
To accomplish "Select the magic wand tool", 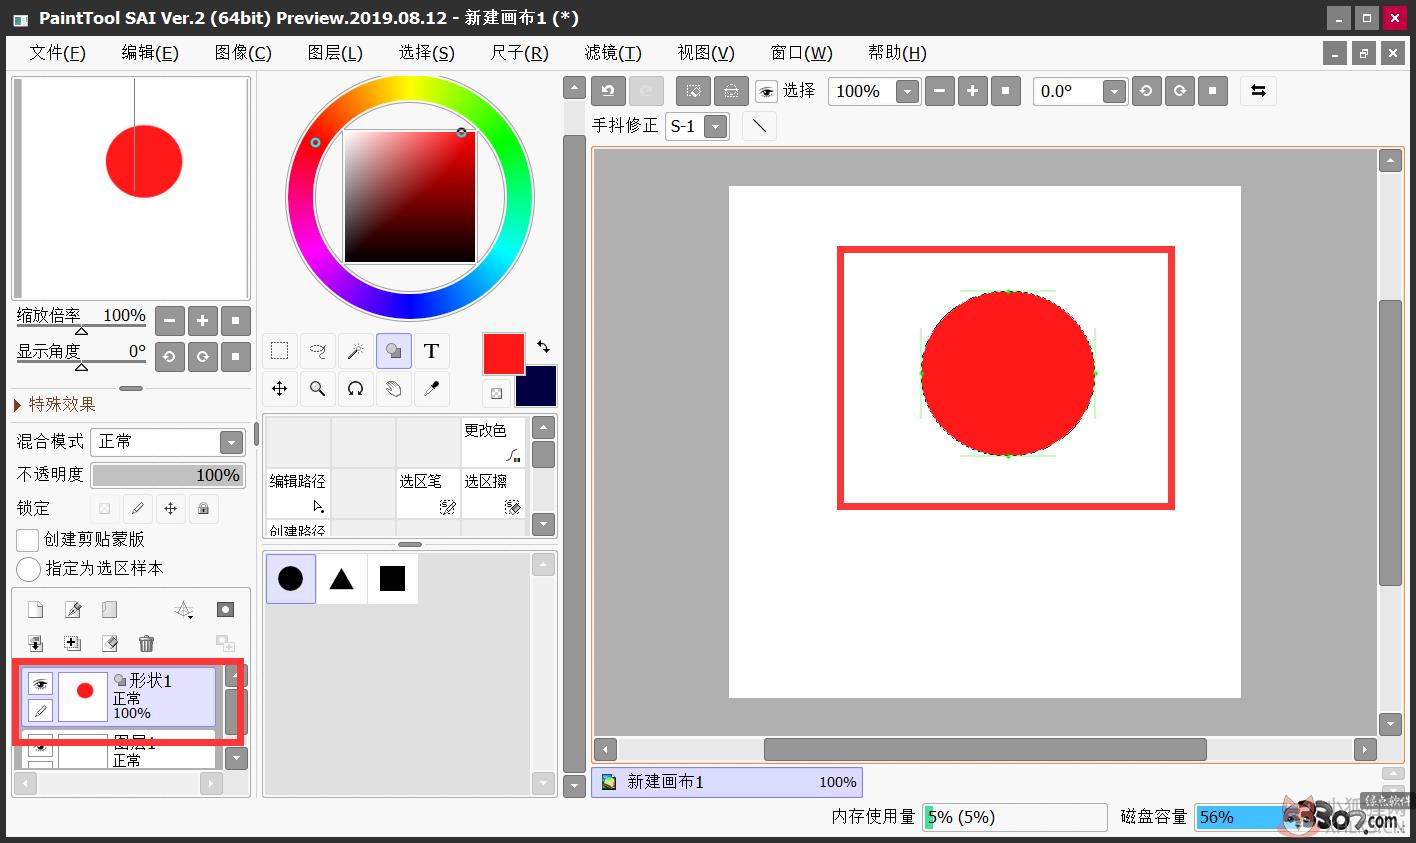I will (x=356, y=351).
